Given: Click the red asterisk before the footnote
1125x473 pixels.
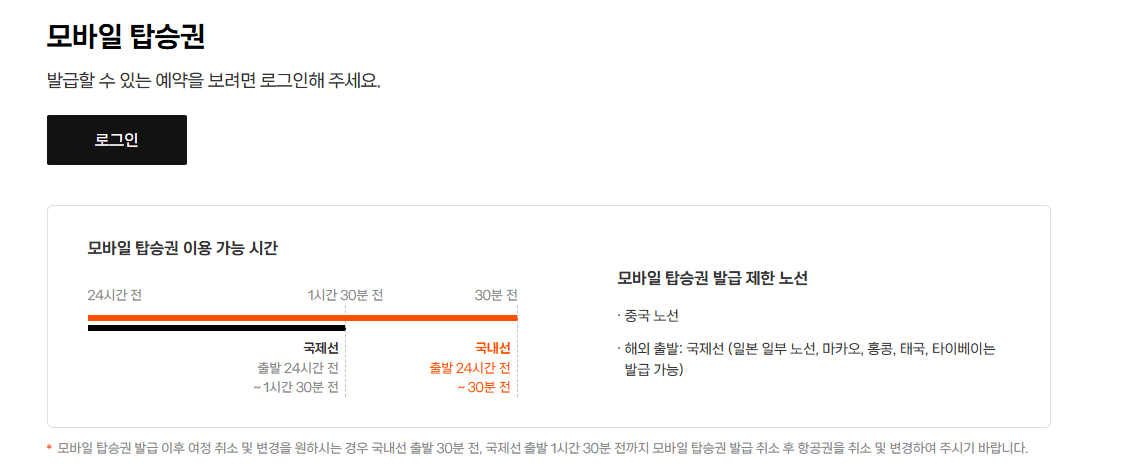Looking at the screenshot, I should [x=49, y=450].
